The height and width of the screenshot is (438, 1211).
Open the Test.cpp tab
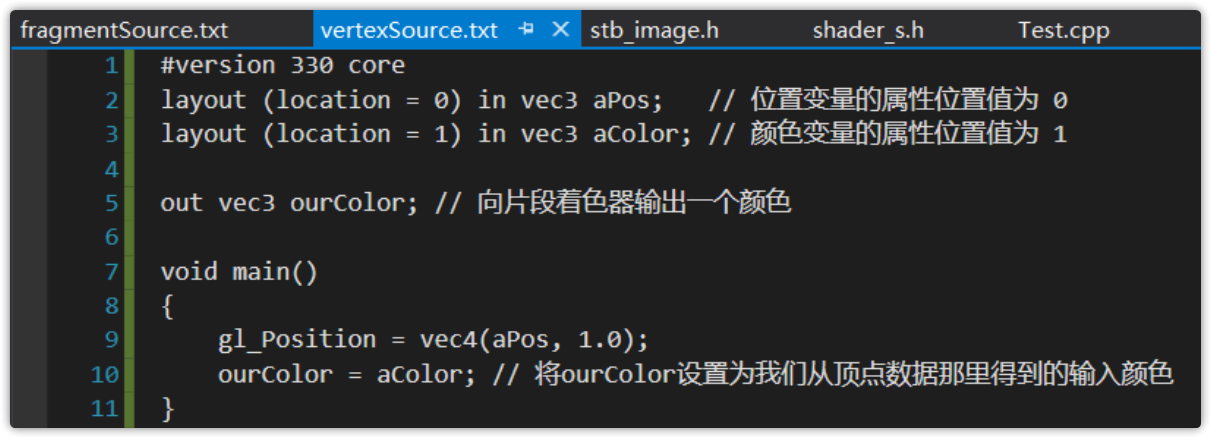click(1063, 30)
